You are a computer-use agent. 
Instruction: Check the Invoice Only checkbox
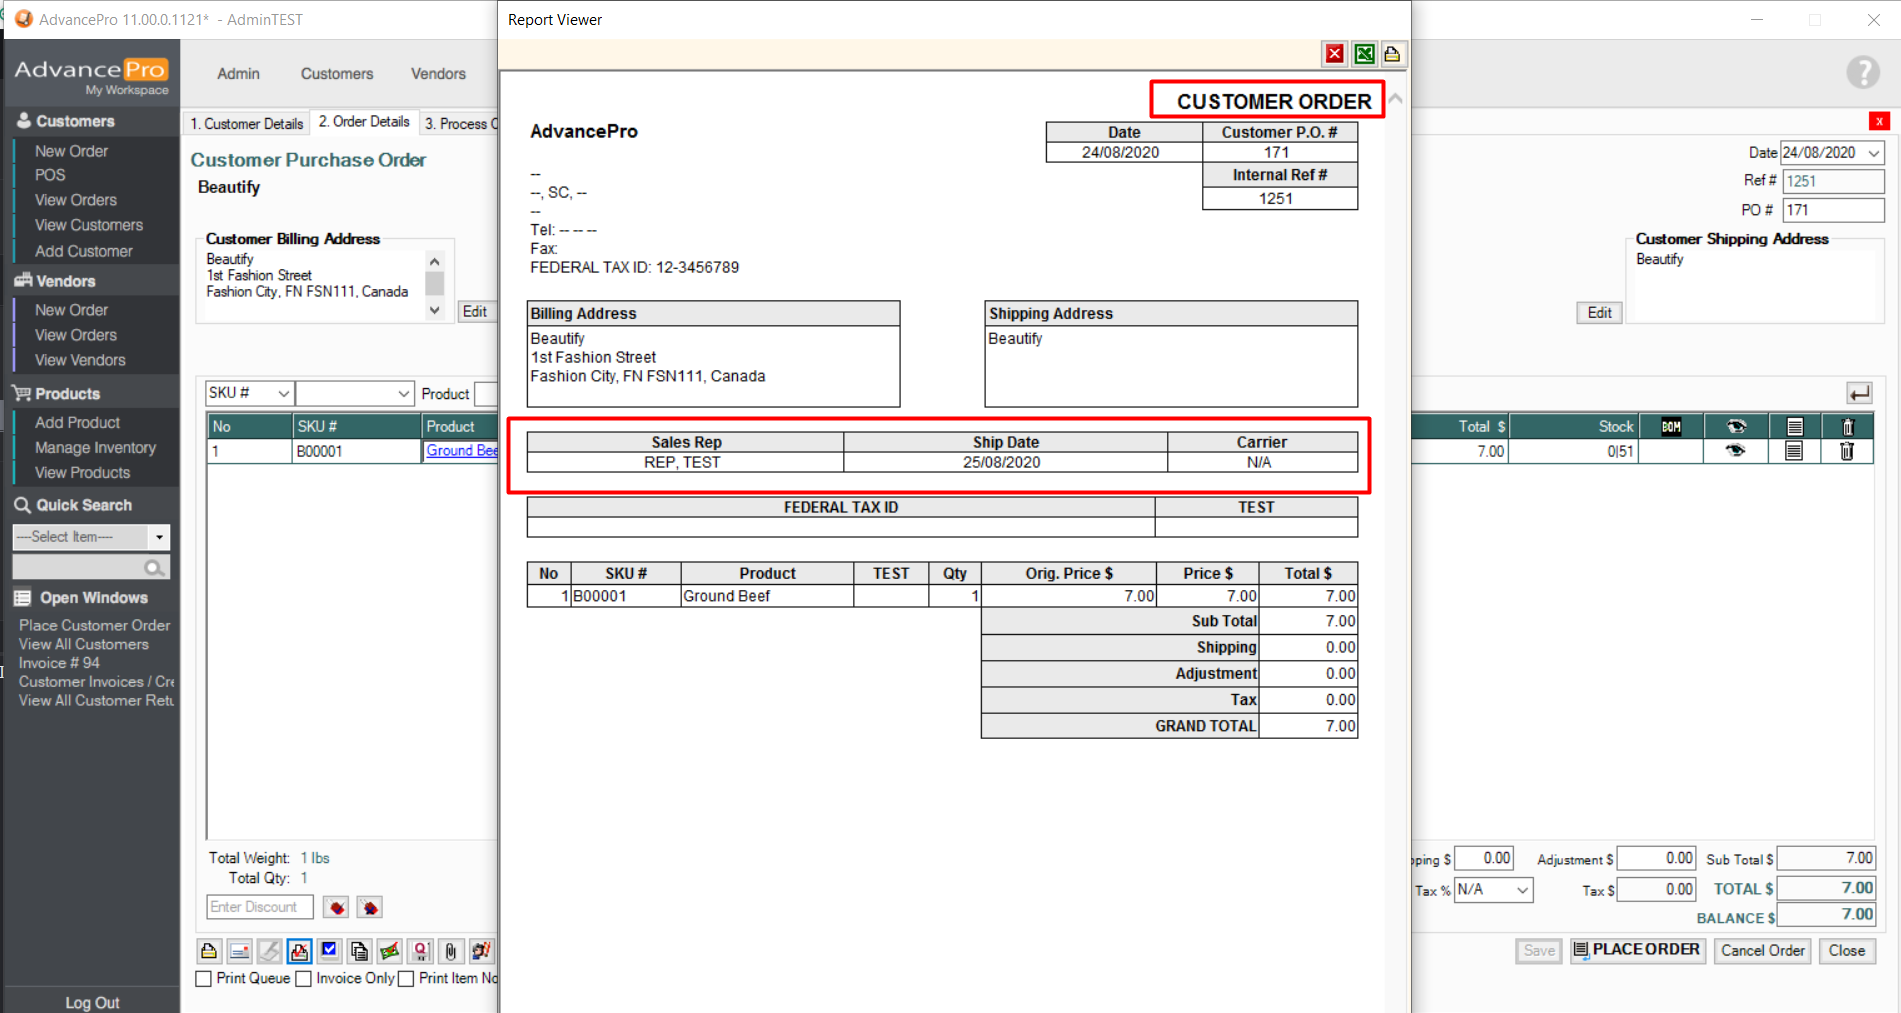click(304, 979)
